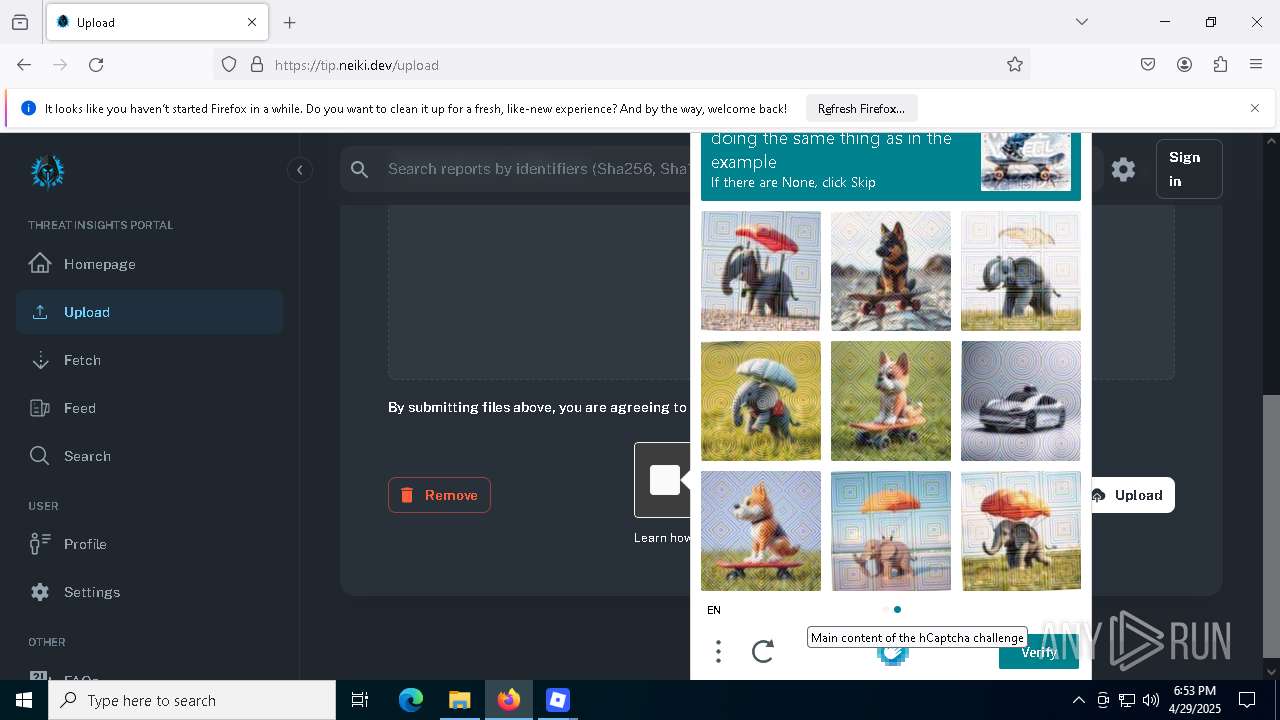Open the Firefox application menu
Viewport: 1280px width, 720px height.
point(1256,65)
